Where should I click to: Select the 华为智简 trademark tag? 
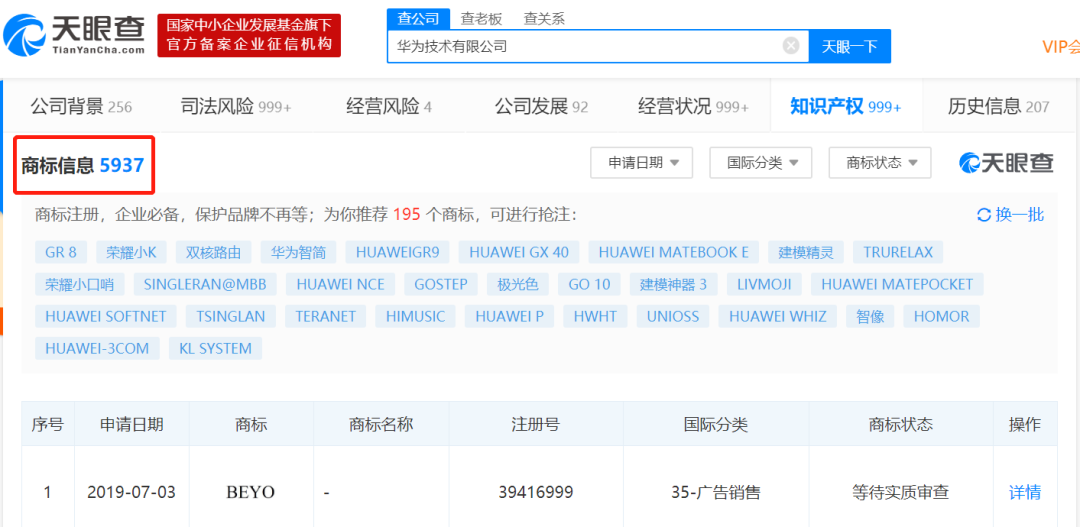[298, 252]
